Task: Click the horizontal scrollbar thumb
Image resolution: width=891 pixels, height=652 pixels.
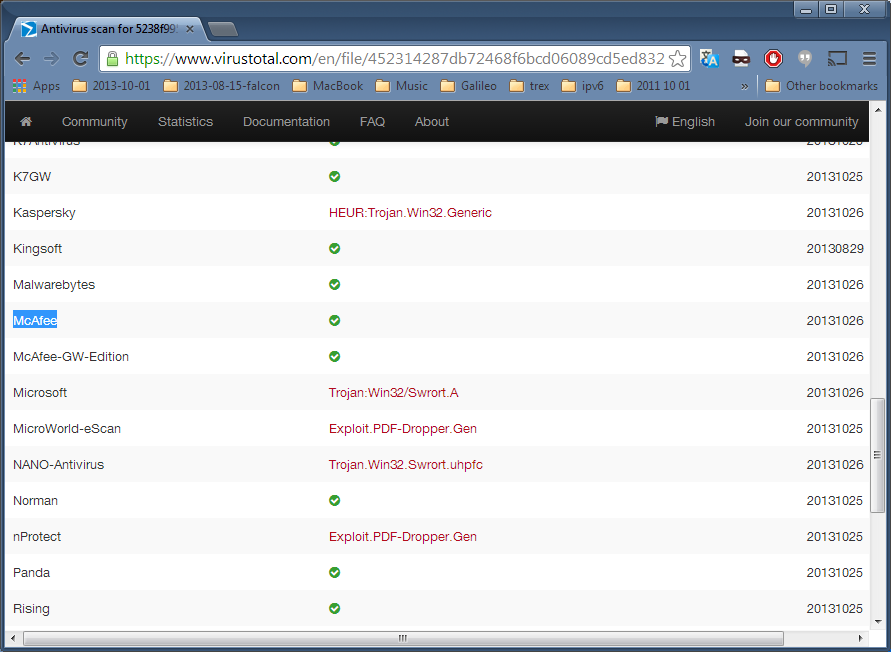Action: (x=403, y=638)
